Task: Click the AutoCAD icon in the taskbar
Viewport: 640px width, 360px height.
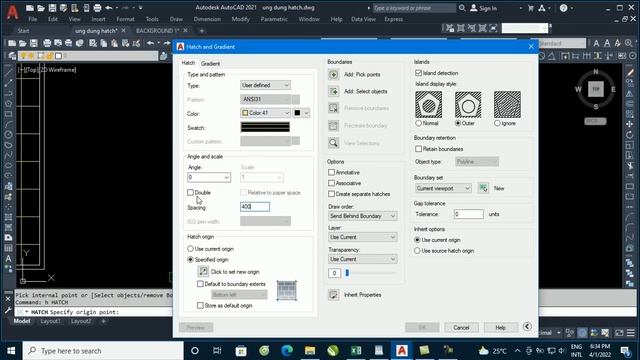Action: (402, 351)
